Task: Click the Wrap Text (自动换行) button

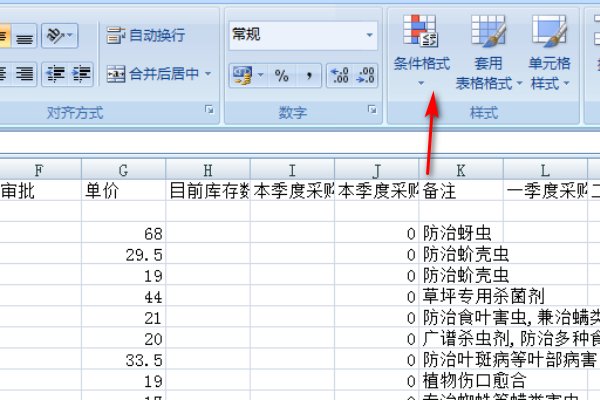Action: click(145, 36)
